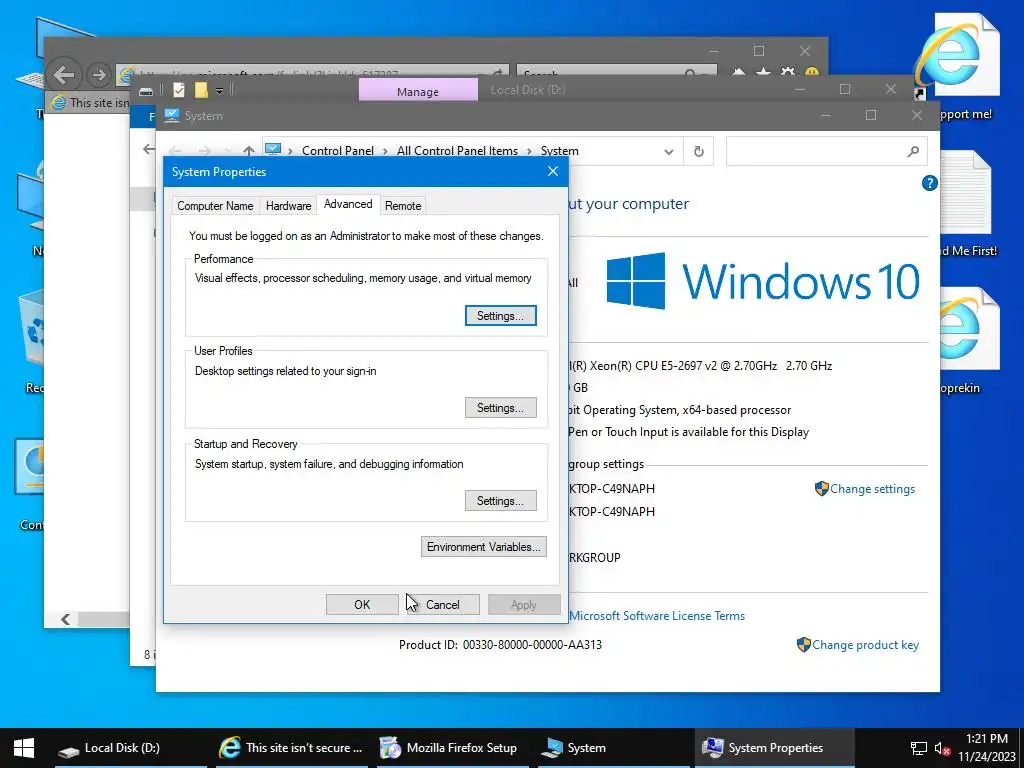Switch to Internet Explorer taskbar item

[x=291, y=748]
